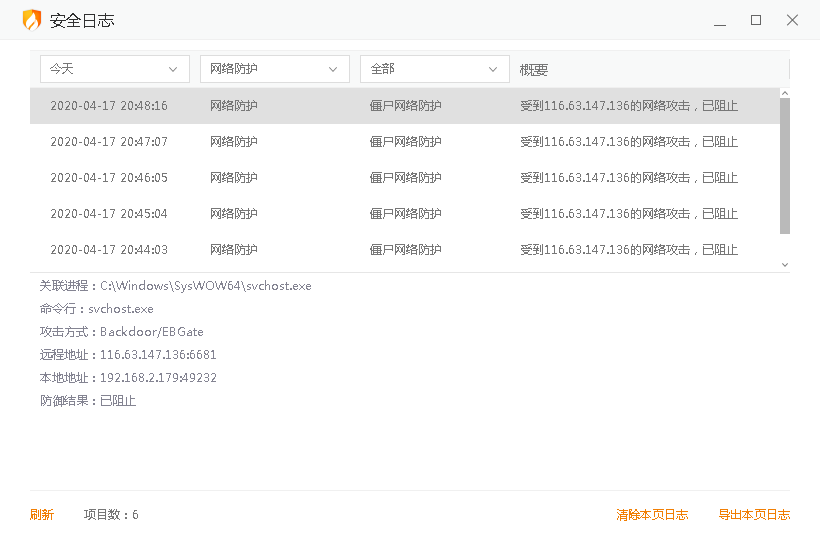This screenshot has width=820, height=540.
Task: Click scrollbar down arrow in log list
Action: [x=784, y=265]
